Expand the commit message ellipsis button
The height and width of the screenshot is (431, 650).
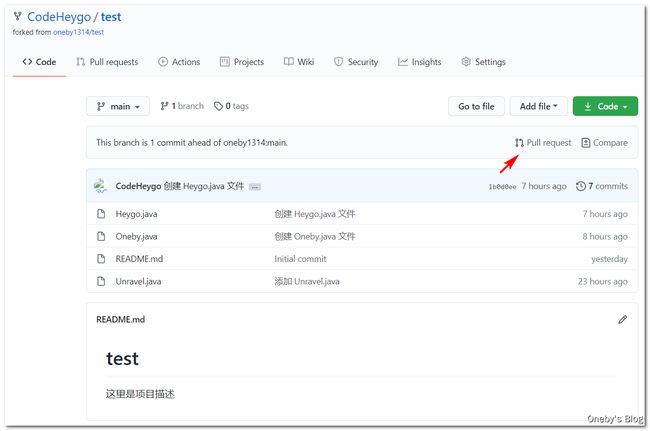click(x=255, y=187)
